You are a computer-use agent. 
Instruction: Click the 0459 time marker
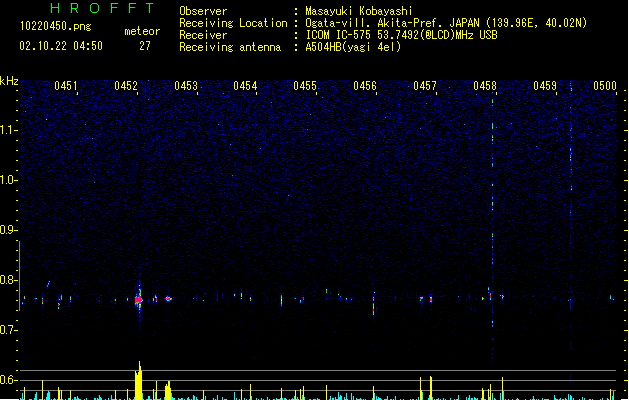545,86
